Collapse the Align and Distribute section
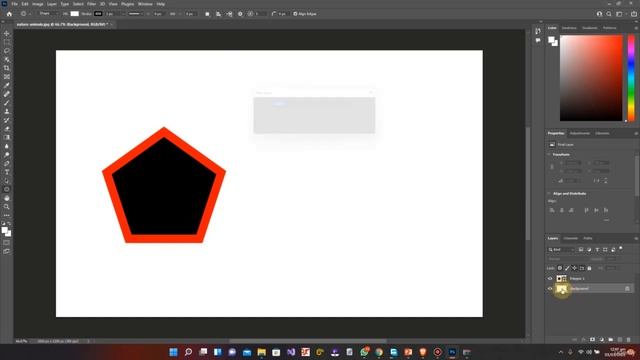This screenshot has width=640, height=360. click(x=549, y=193)
